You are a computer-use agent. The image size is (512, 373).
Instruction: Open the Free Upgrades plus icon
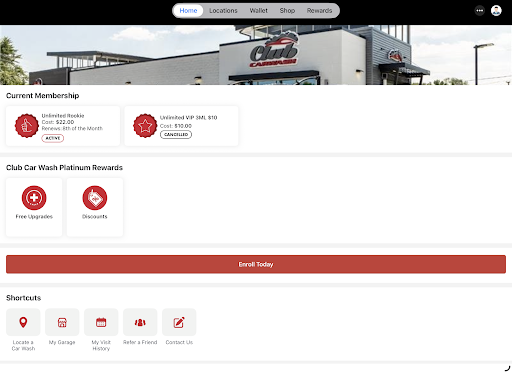pos(34,198)
